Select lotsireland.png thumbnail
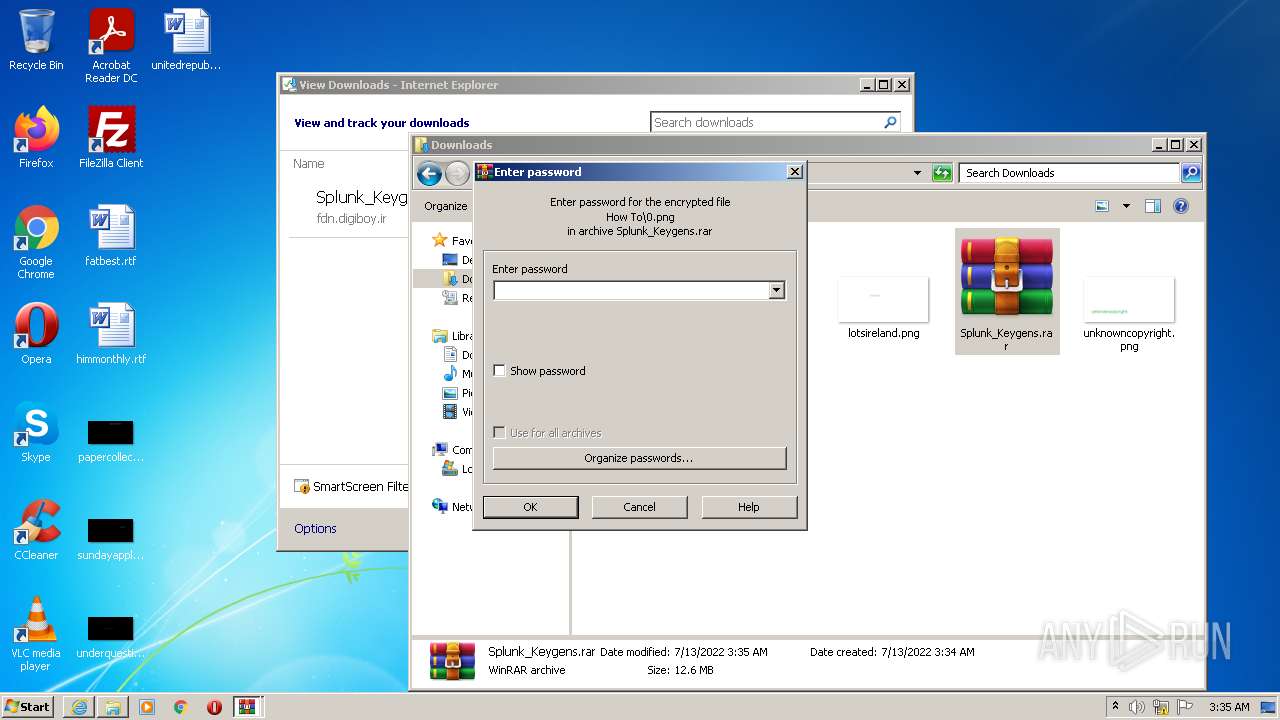 pyautogui.click(x=883, y=308)
